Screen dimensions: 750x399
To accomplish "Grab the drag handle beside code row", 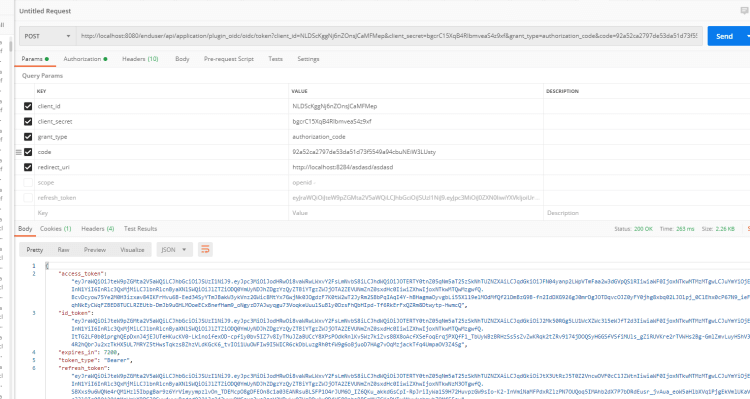I will click(19, 152).
